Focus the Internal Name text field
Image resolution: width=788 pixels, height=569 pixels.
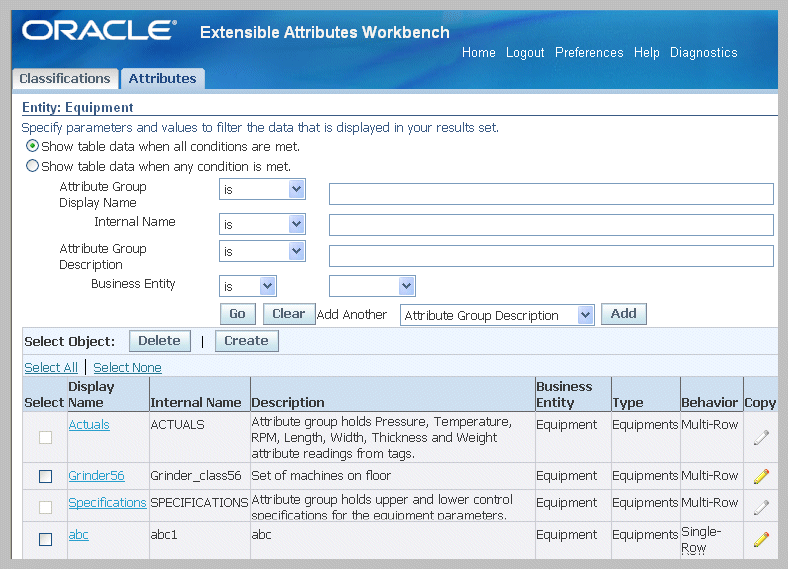[x=551, y=225]
